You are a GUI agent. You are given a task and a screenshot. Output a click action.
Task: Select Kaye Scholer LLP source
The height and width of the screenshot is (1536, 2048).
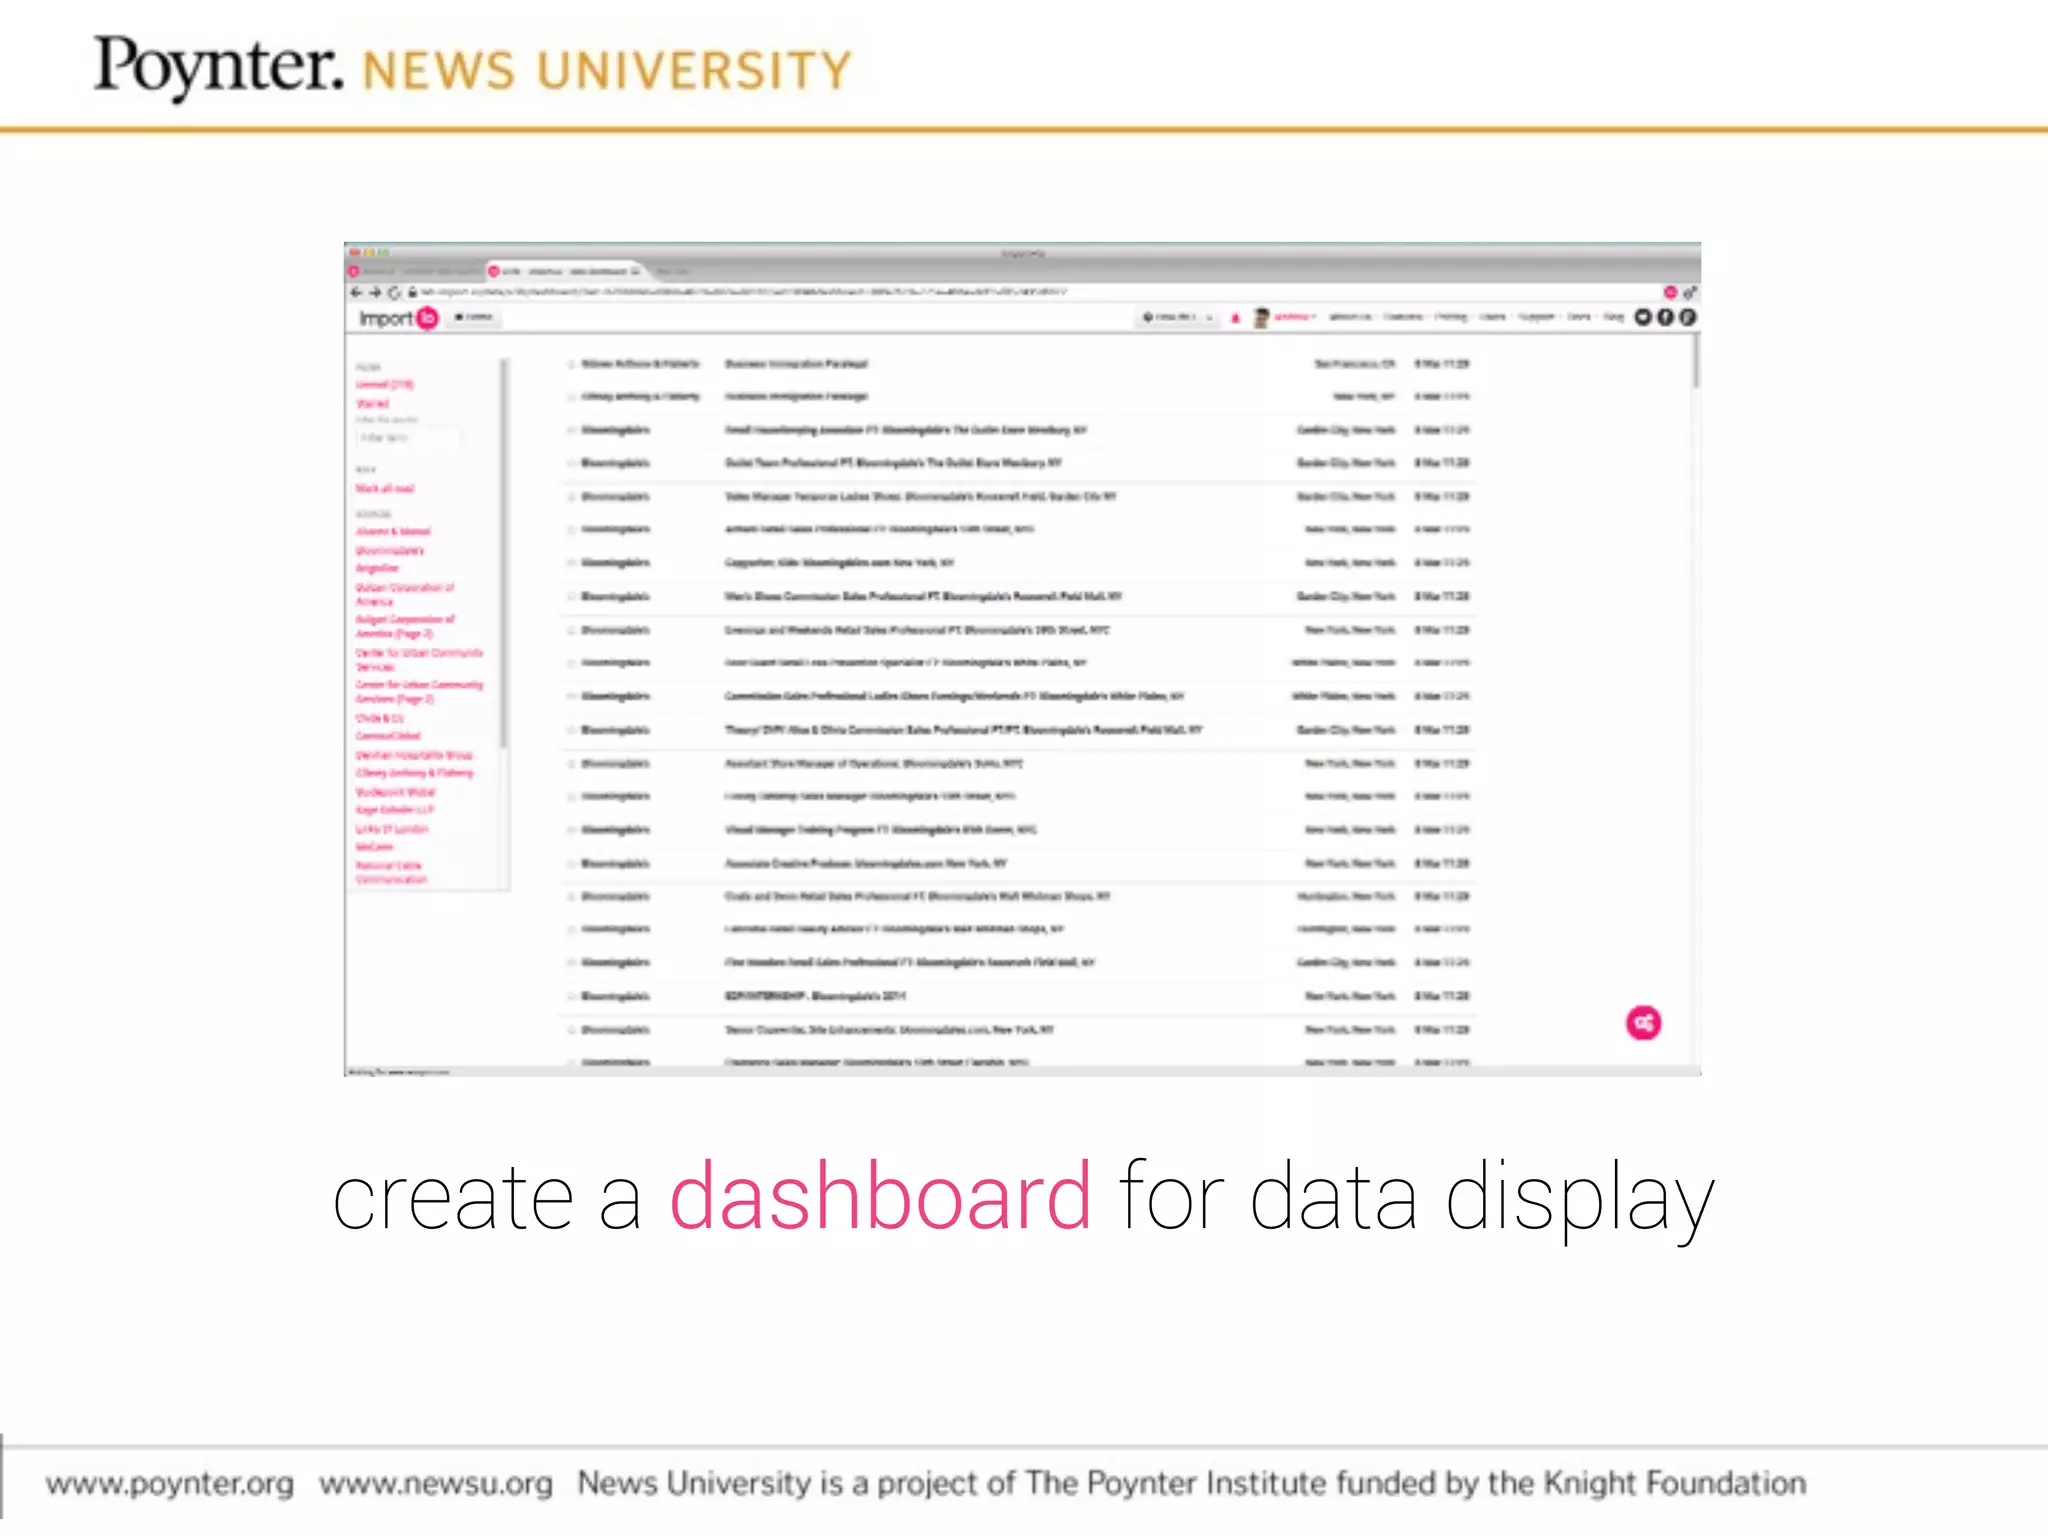tap(395, 809)
